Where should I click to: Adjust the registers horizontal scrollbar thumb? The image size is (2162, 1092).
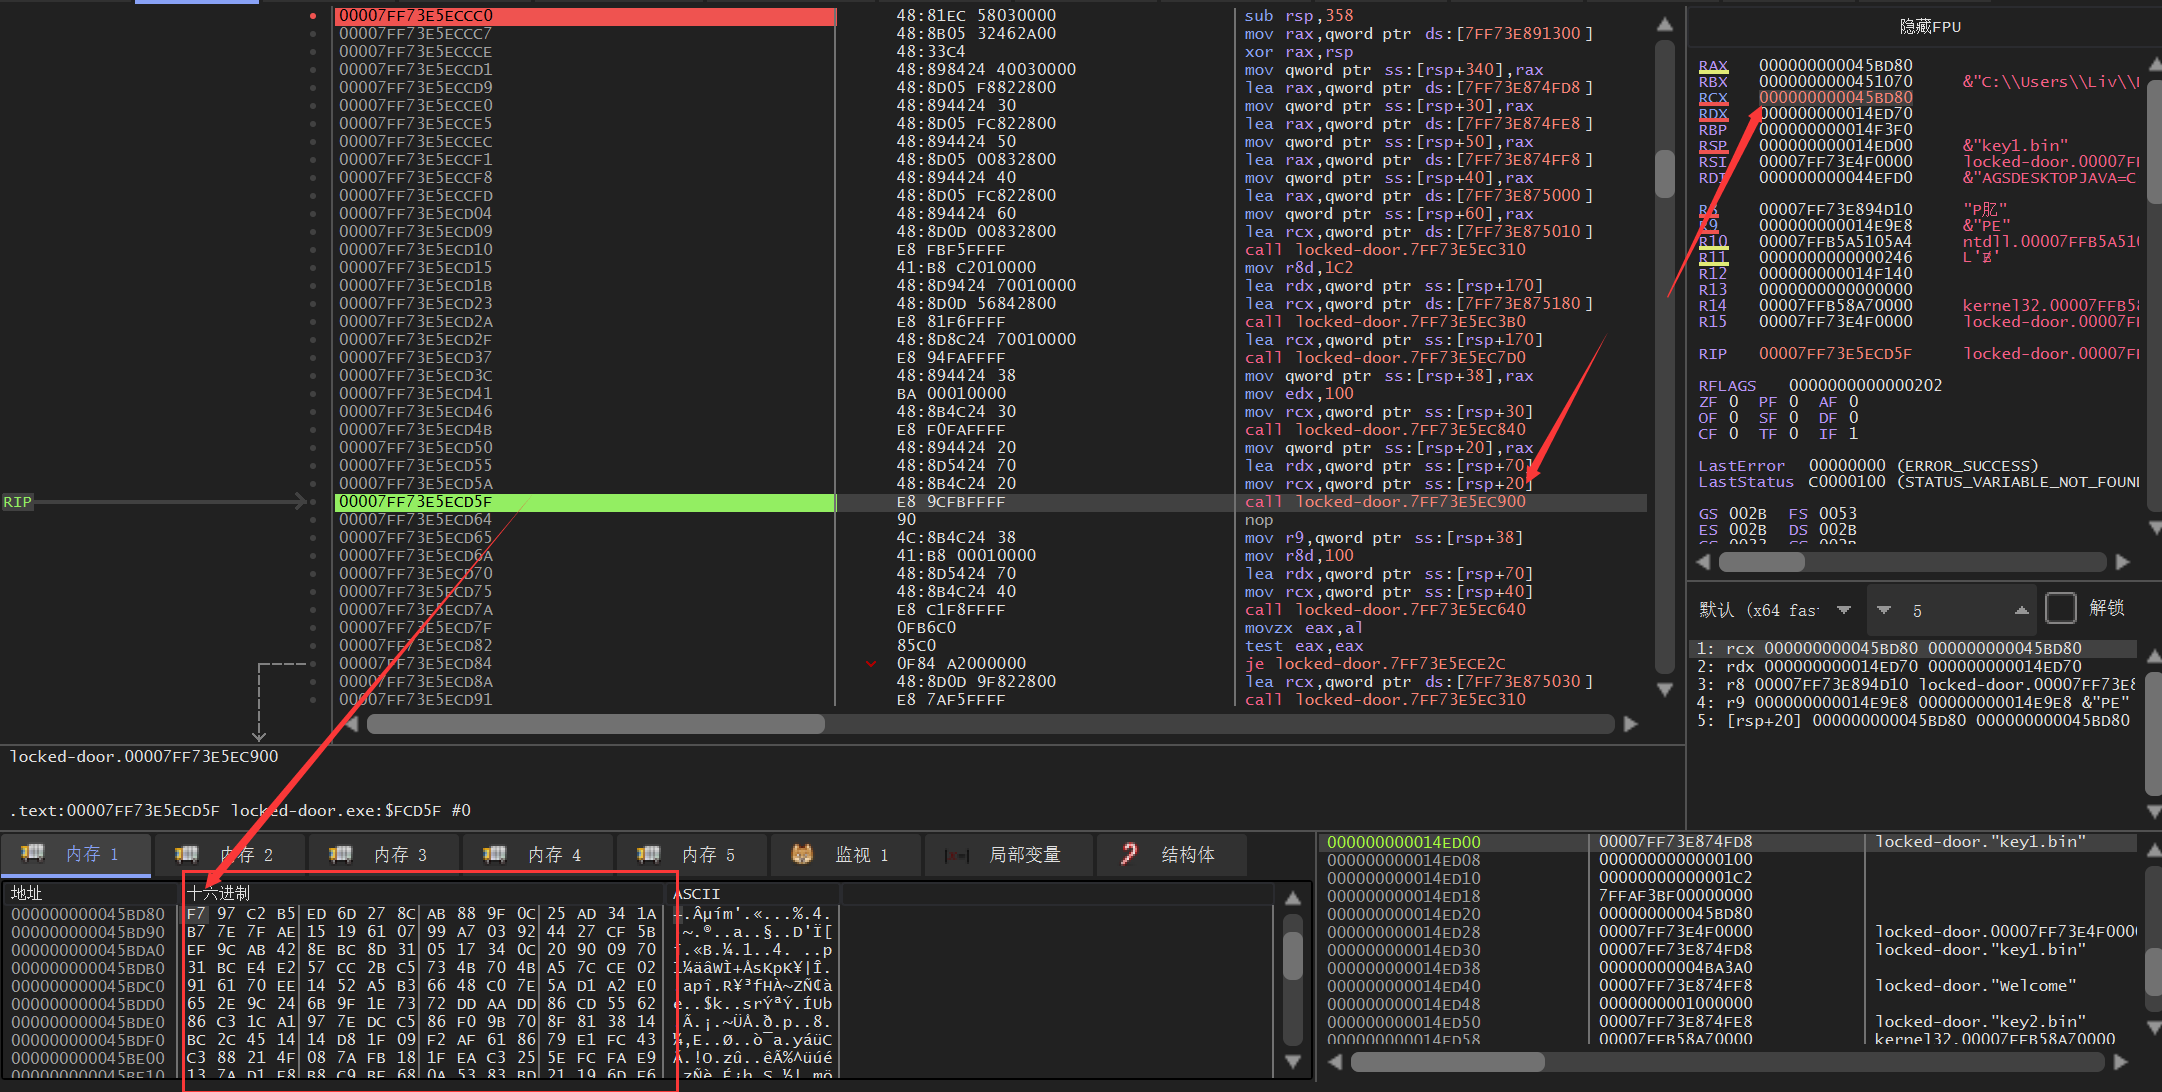1761,562
